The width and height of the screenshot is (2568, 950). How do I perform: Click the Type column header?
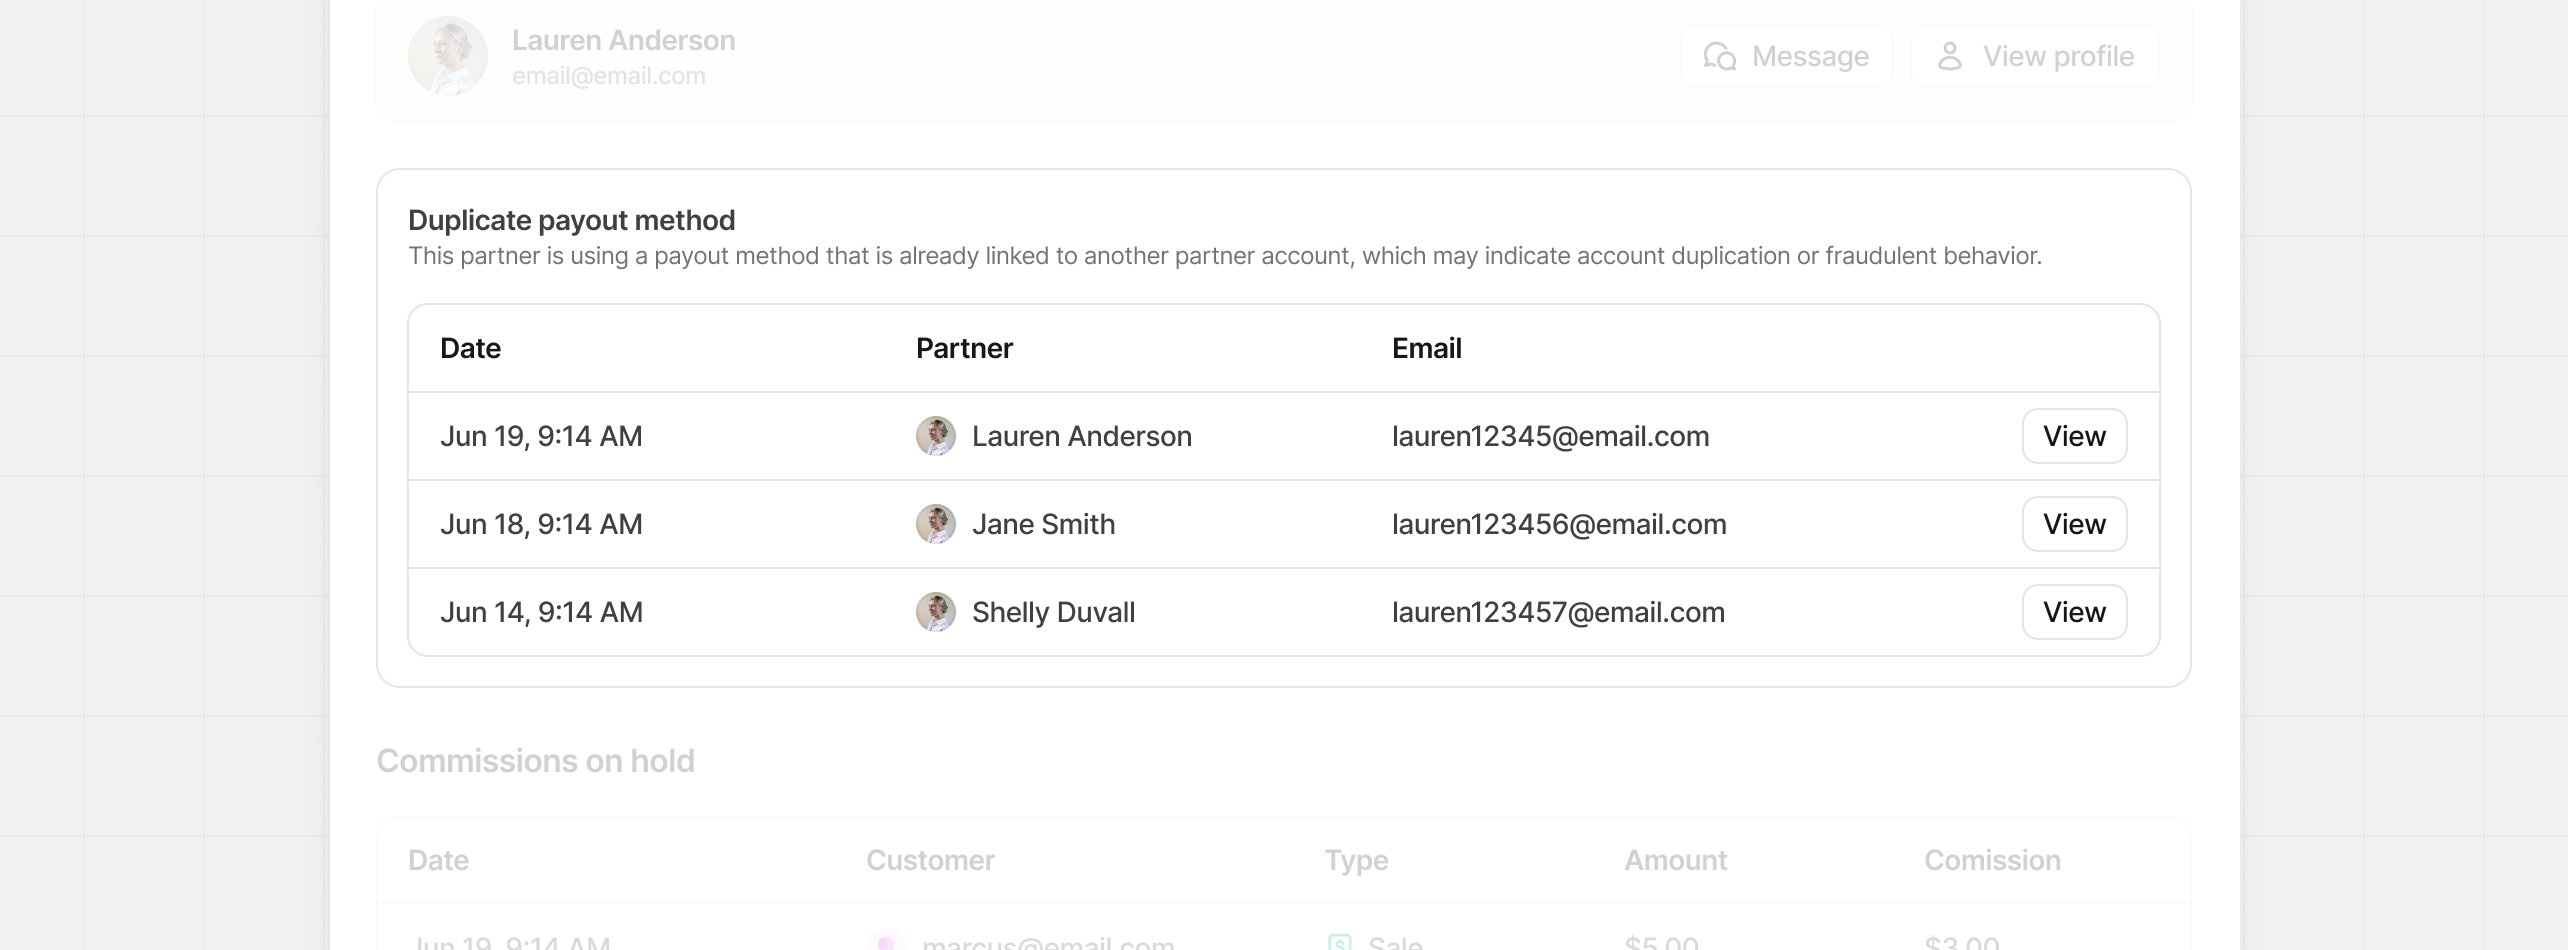[1356, 860]
